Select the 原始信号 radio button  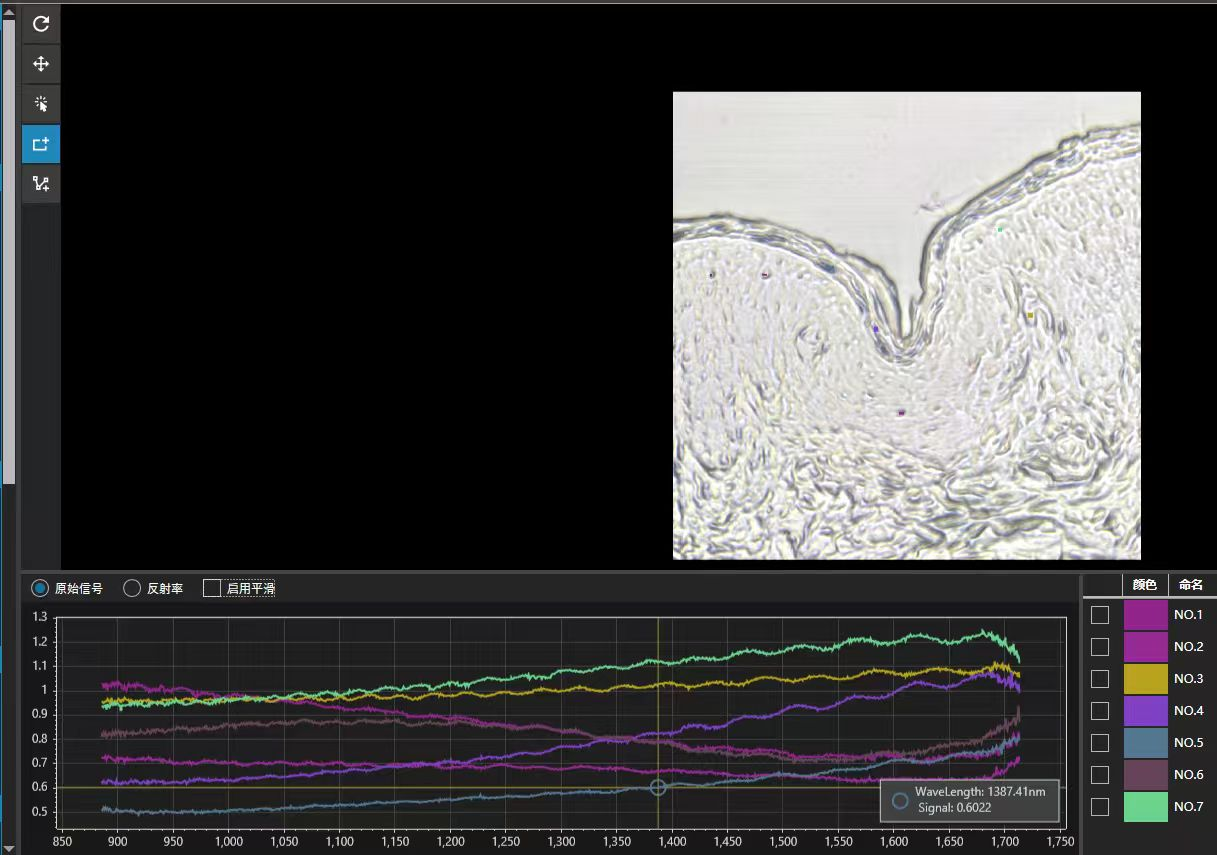[40, 588]
